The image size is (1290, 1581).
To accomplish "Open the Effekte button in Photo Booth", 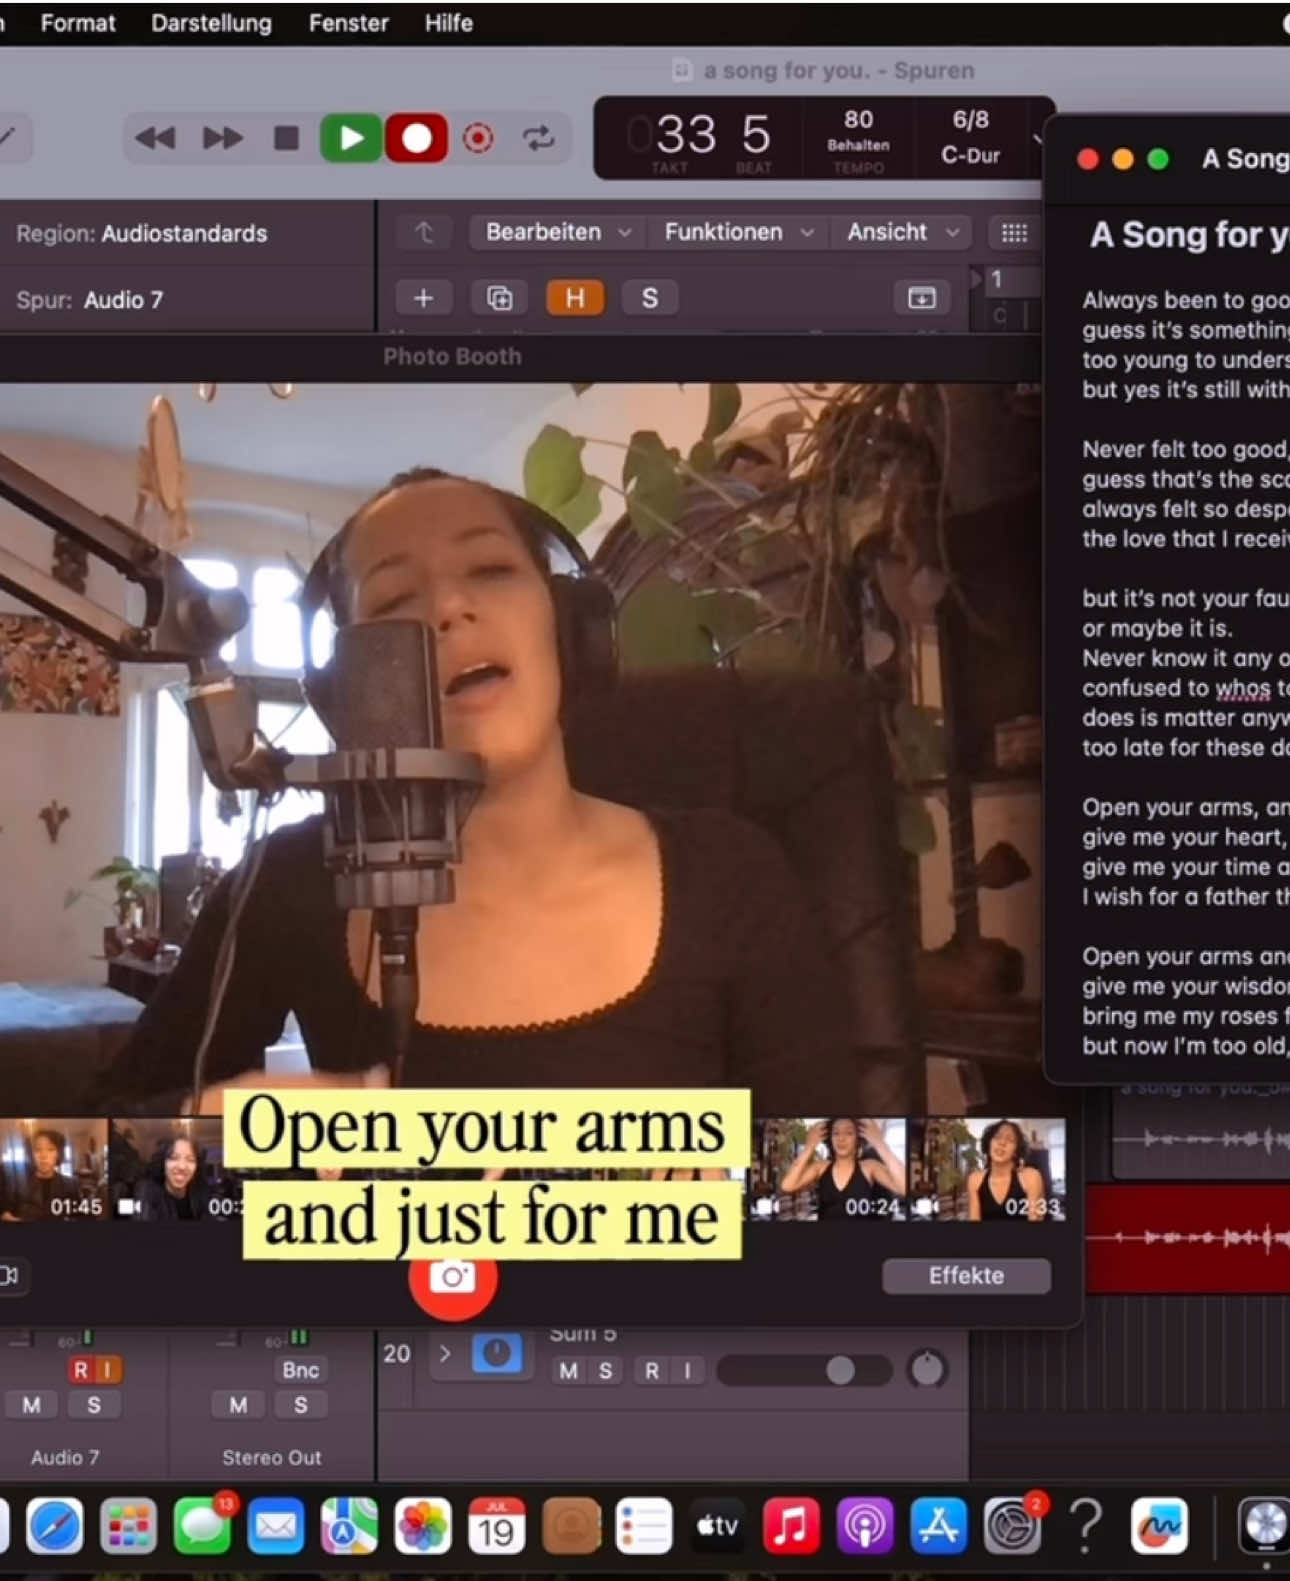I will tap(966, 1276).
